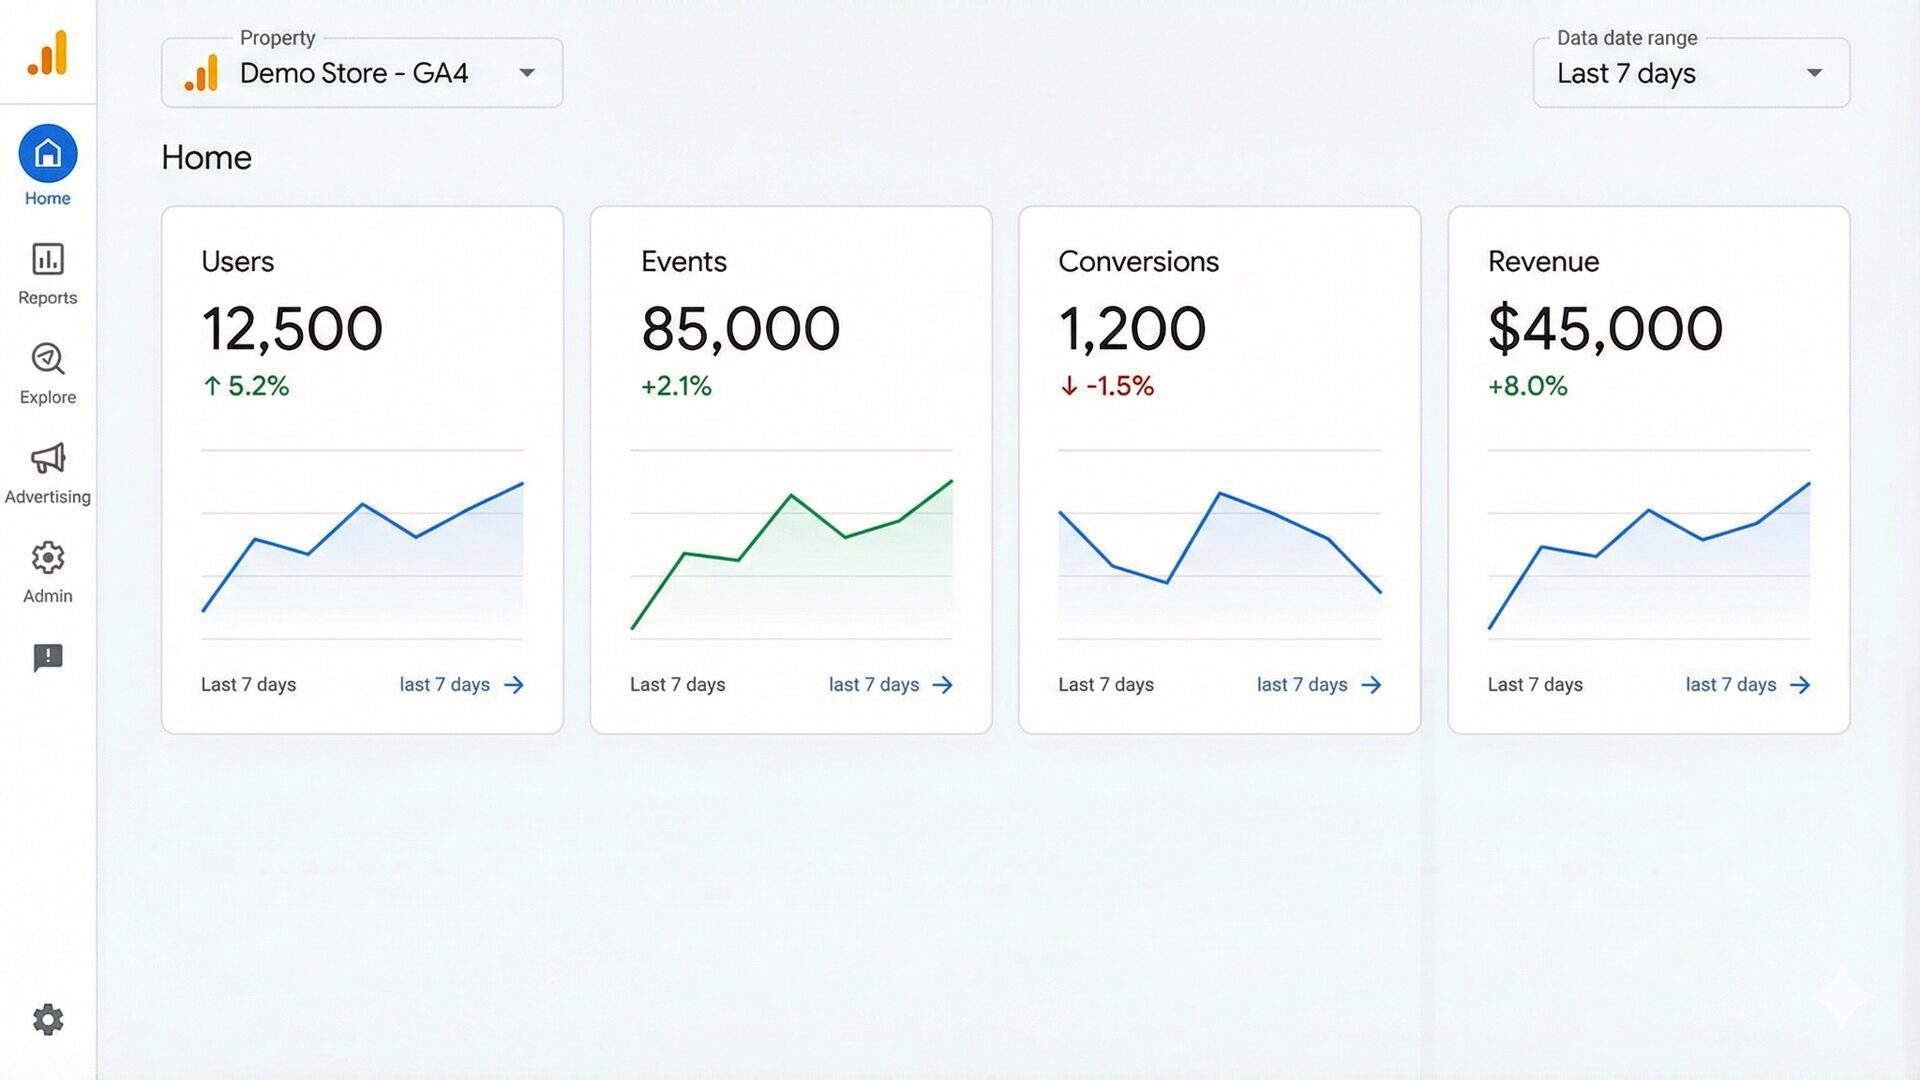Click the Users trend line chart

click(362, 545)
